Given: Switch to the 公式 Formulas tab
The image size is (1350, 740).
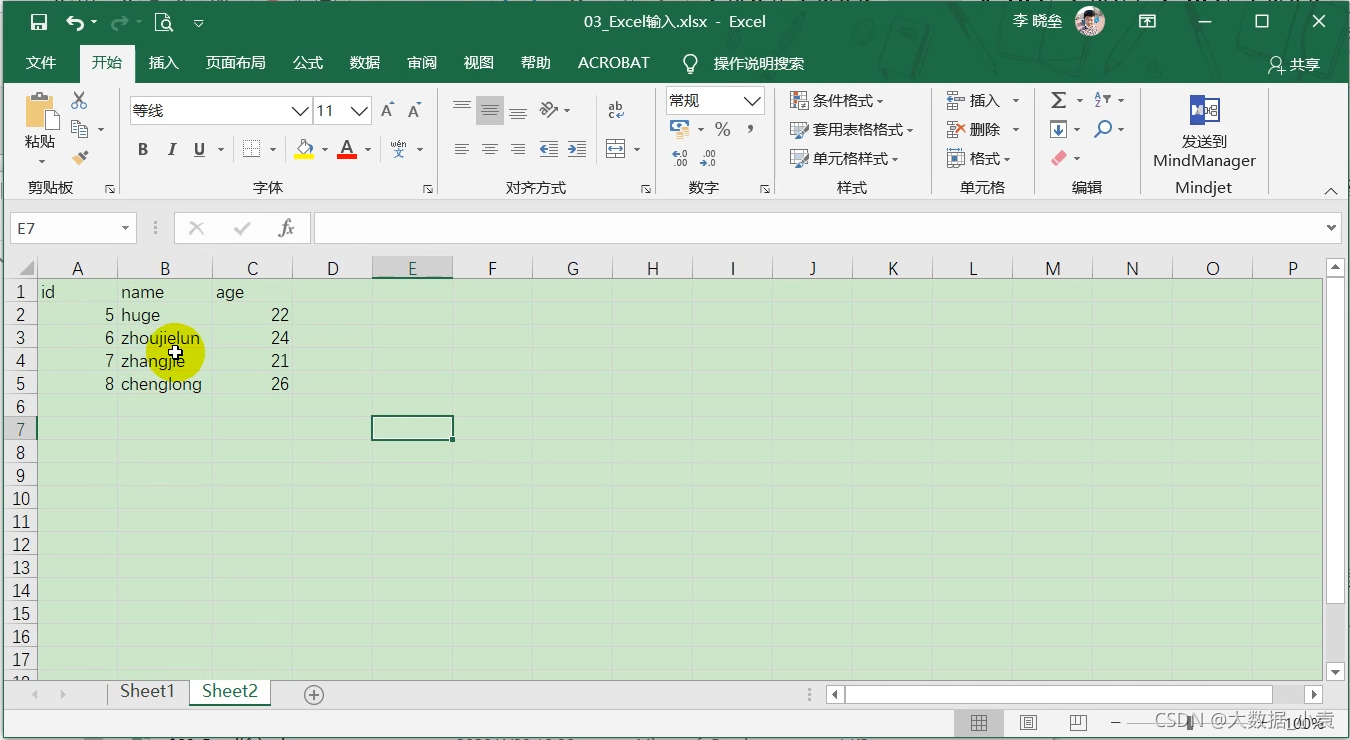Looking at the screenshot, I should click(308, 62).
